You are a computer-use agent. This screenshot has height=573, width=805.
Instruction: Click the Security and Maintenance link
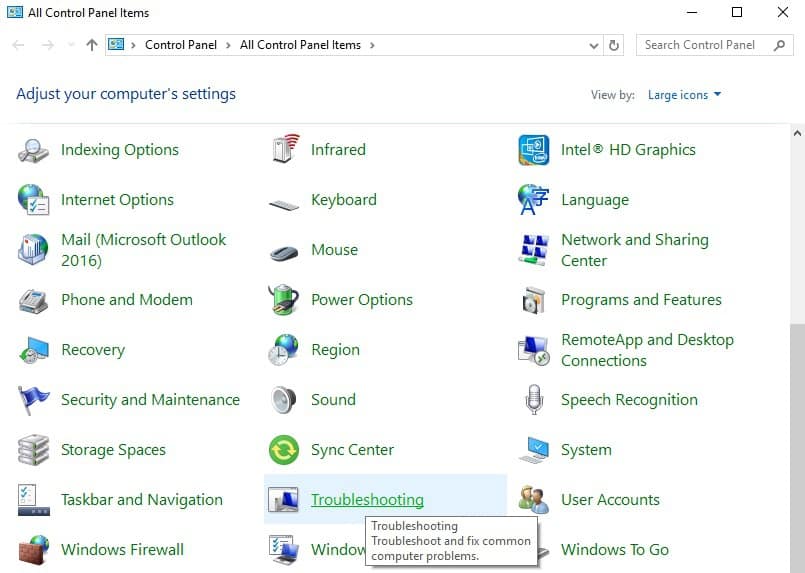coord(150,399)
